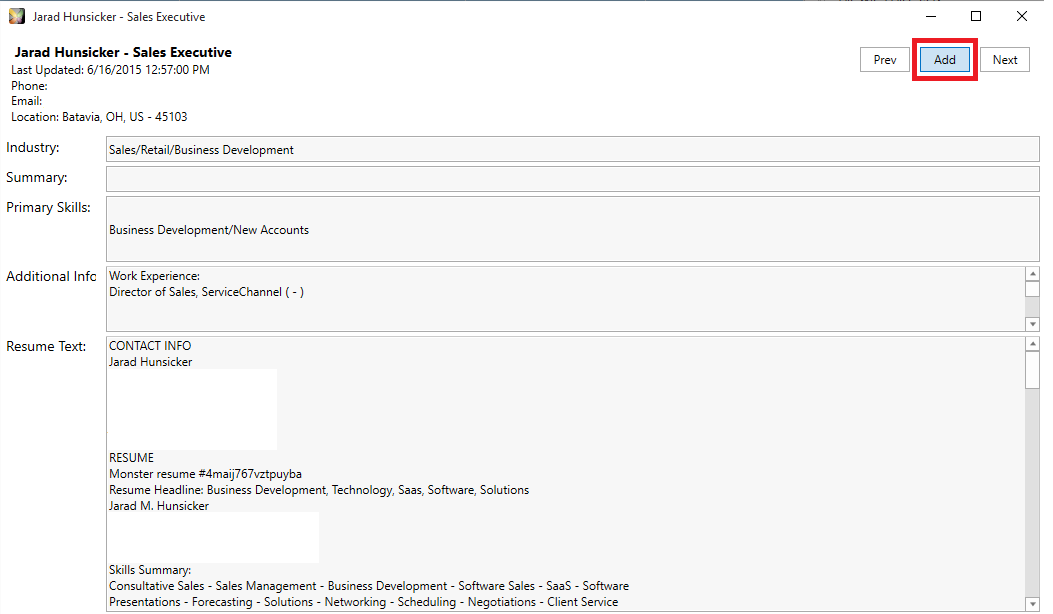This screenshot has width=1053, height=614.
Task: Click the 'Resume Headline' line
Action: pyautogui.click(x=319, y=490)
